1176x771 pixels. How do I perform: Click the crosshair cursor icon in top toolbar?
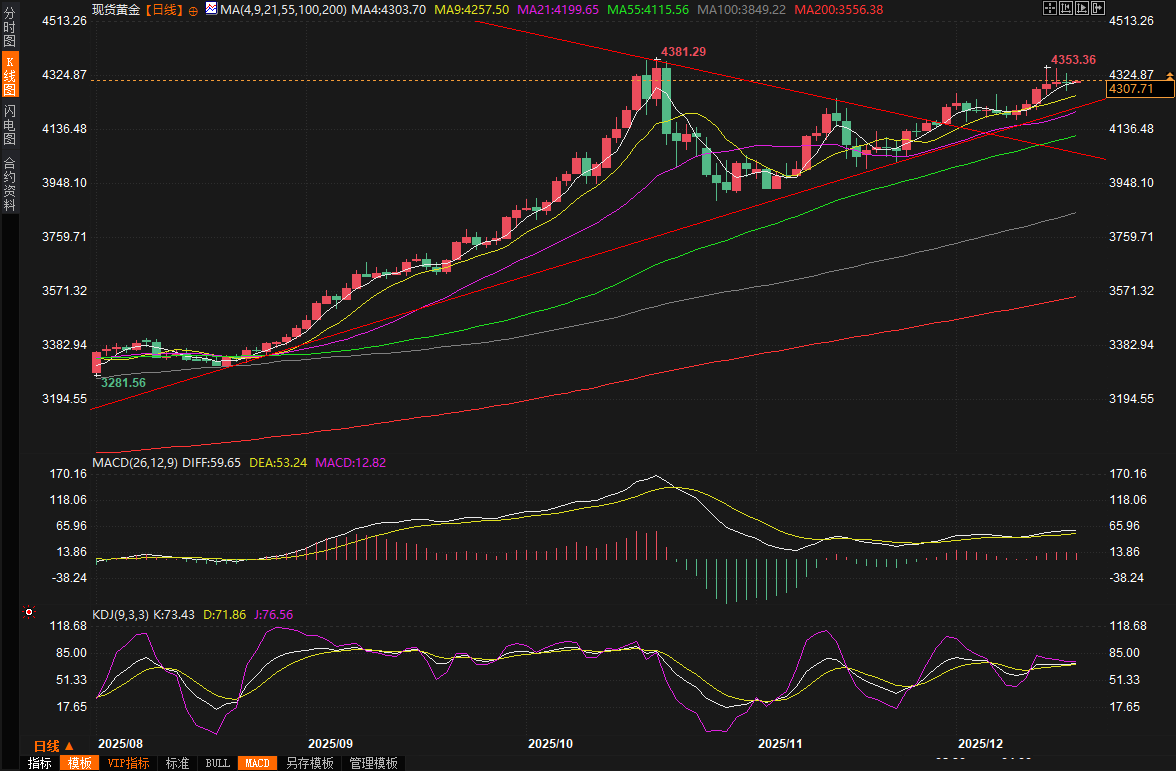pyautogui.click(x=1048, y=8)
